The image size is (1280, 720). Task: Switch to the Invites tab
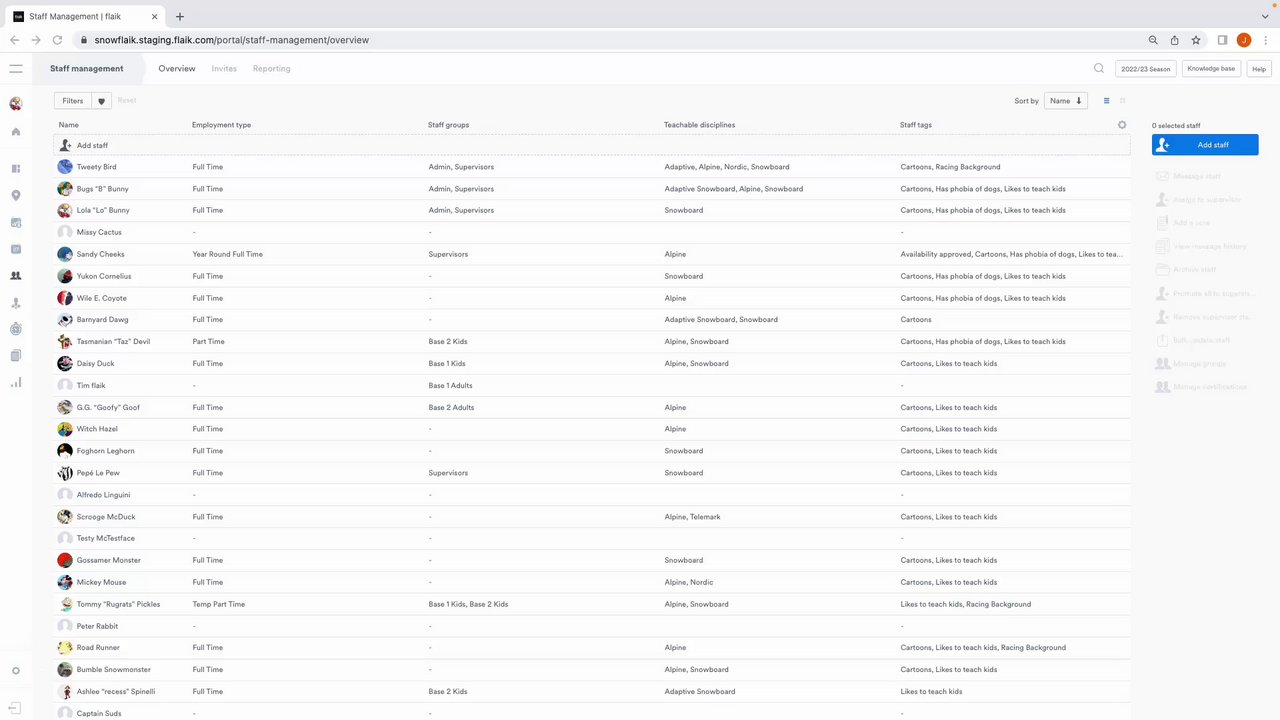(x=224, y=69)
